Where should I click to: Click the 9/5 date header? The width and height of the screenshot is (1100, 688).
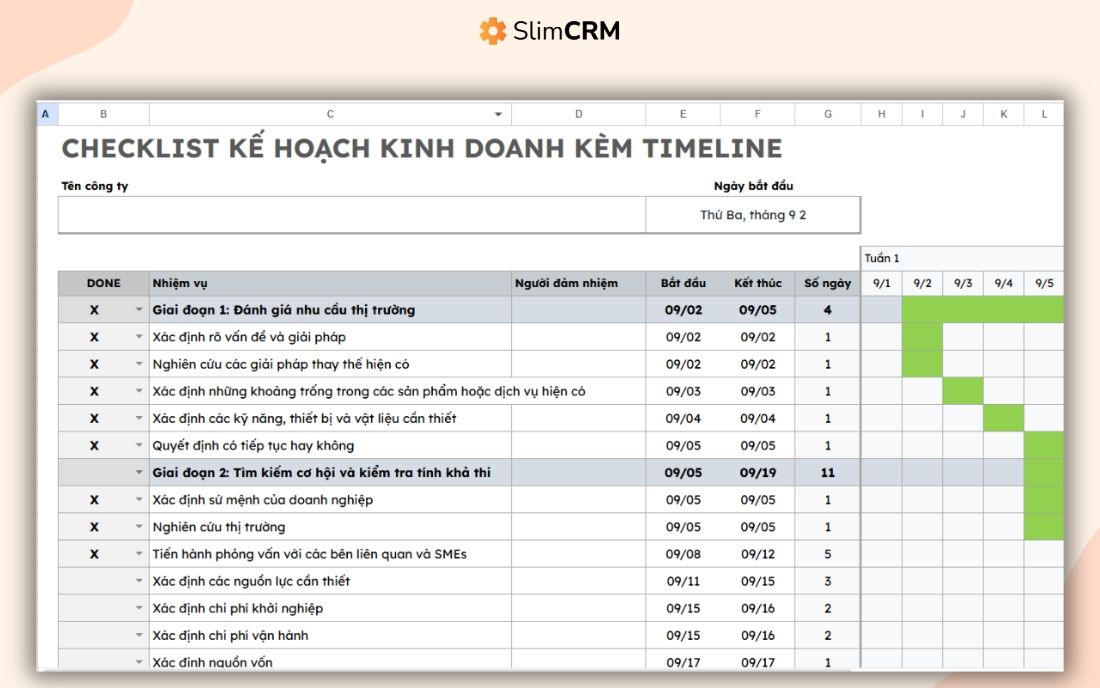pyautogui.click(x=1045, y=283)
